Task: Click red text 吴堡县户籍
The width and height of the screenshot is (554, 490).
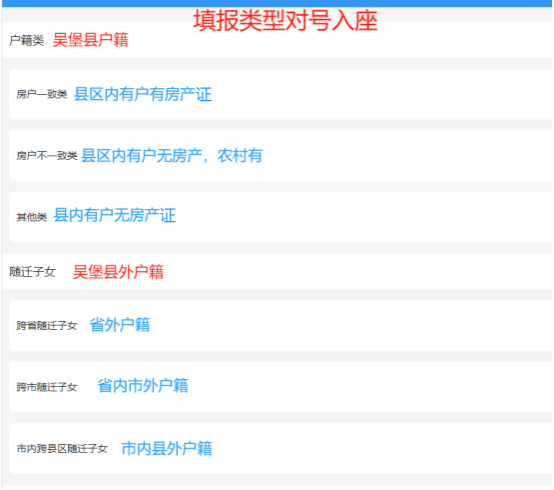Action: (x=90, y=40)
